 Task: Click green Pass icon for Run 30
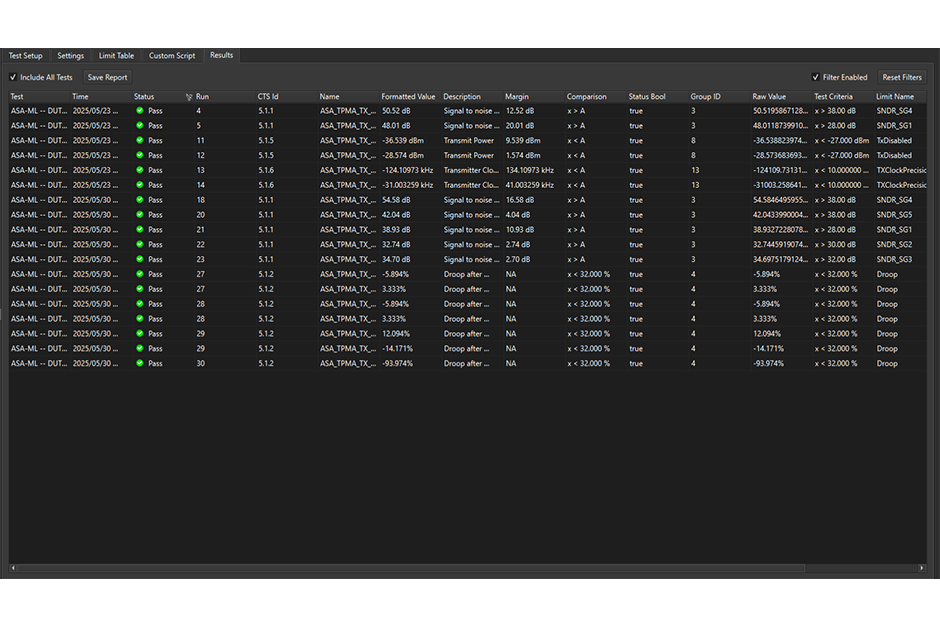click(x=140, y=364)
